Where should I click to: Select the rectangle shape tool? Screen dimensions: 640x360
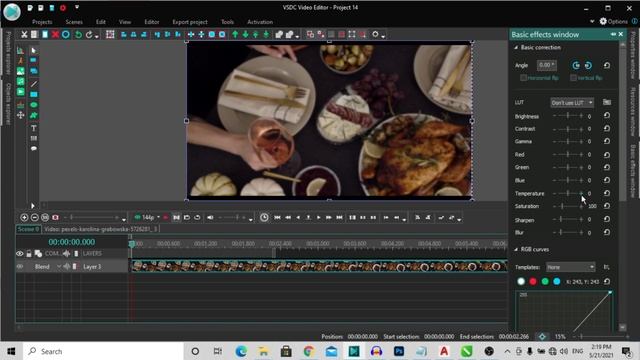pyautogui.click(x=33, y=94)
